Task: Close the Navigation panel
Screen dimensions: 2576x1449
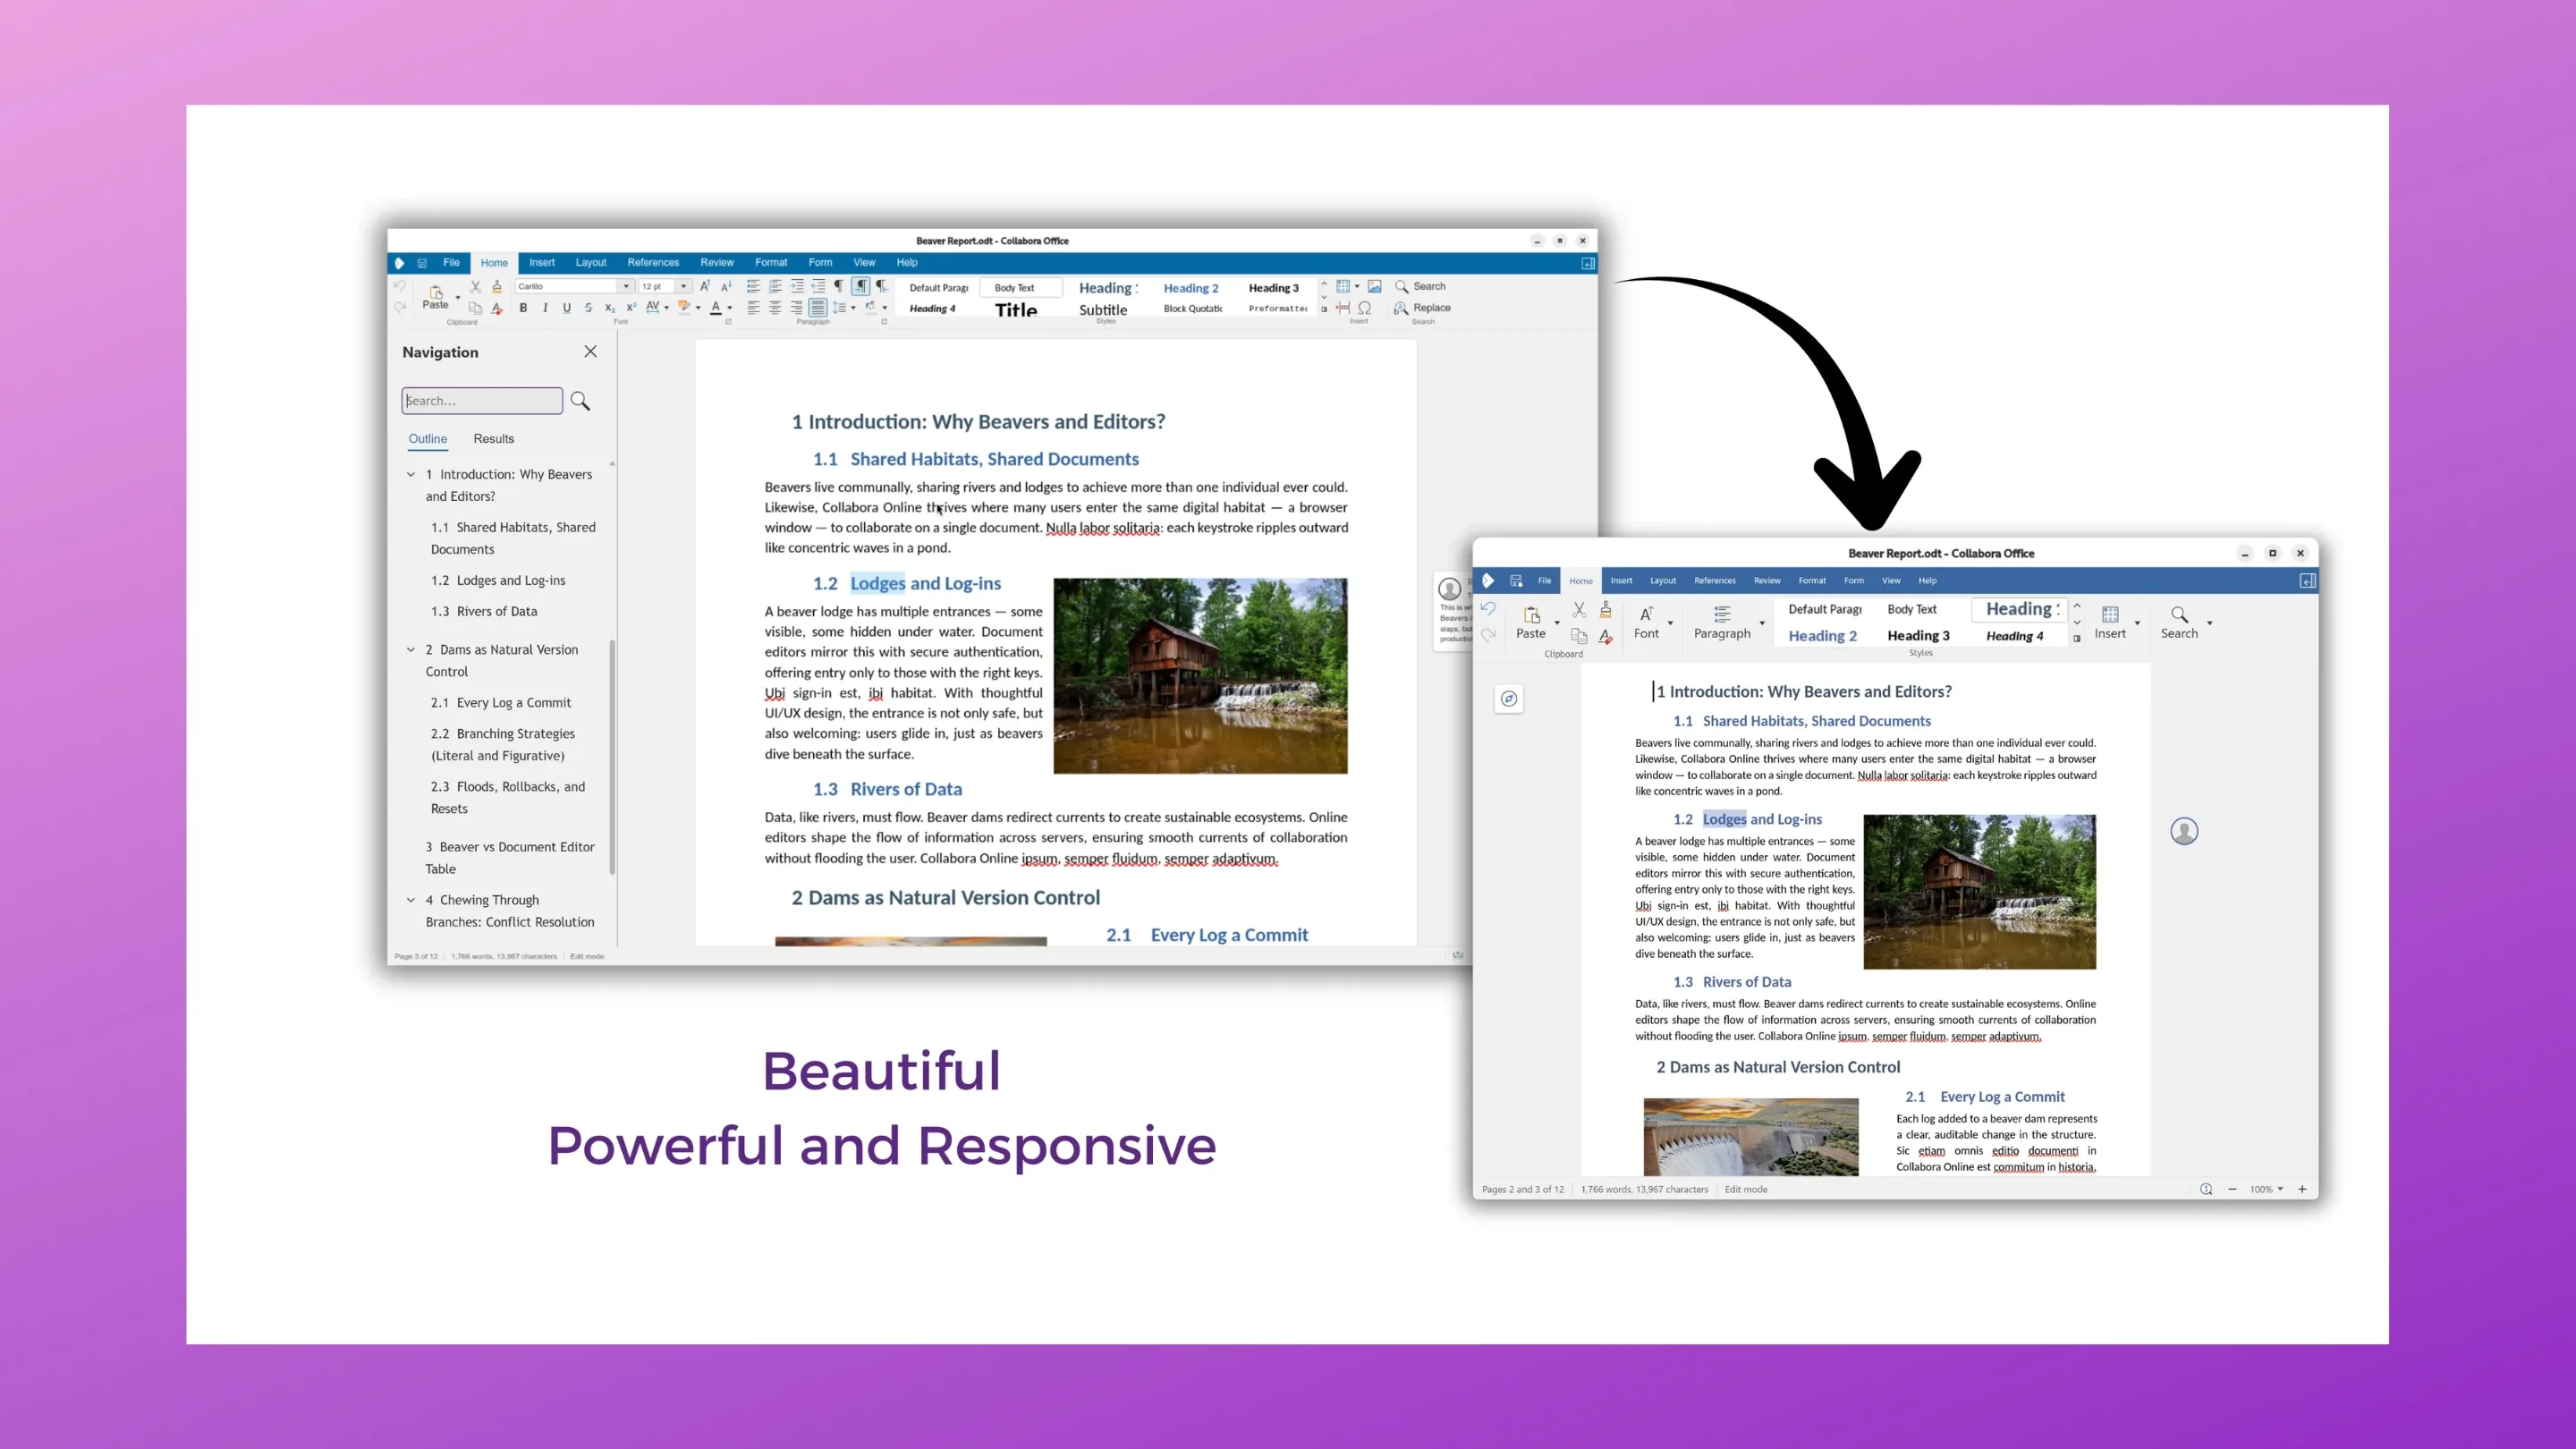Action: pyautogui.click(x=590, y=351)
